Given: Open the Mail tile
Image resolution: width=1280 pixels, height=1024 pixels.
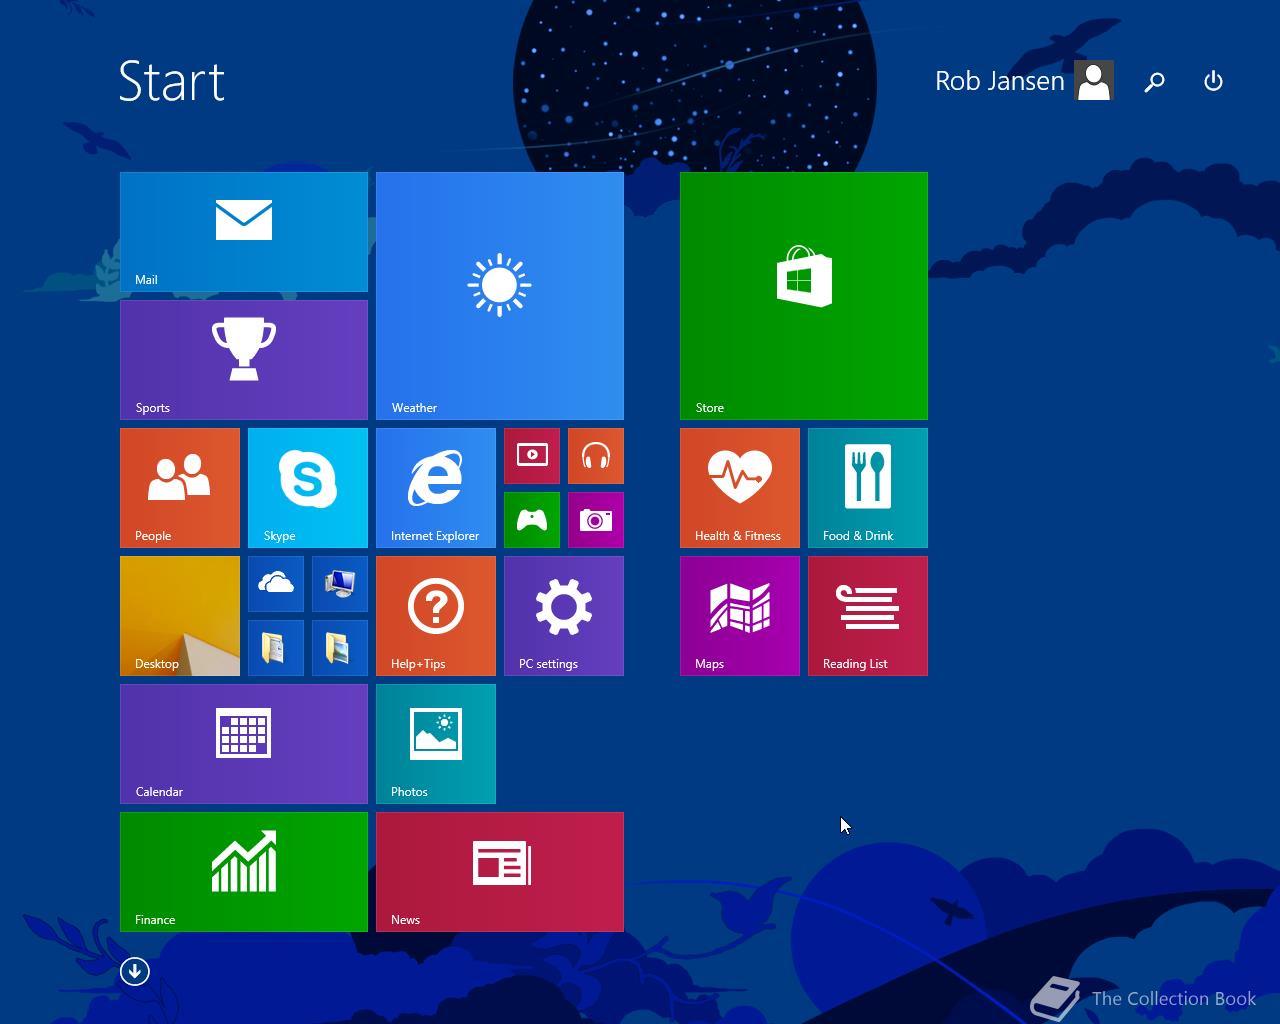Looking at the screenshot, I should click(244, 232).
